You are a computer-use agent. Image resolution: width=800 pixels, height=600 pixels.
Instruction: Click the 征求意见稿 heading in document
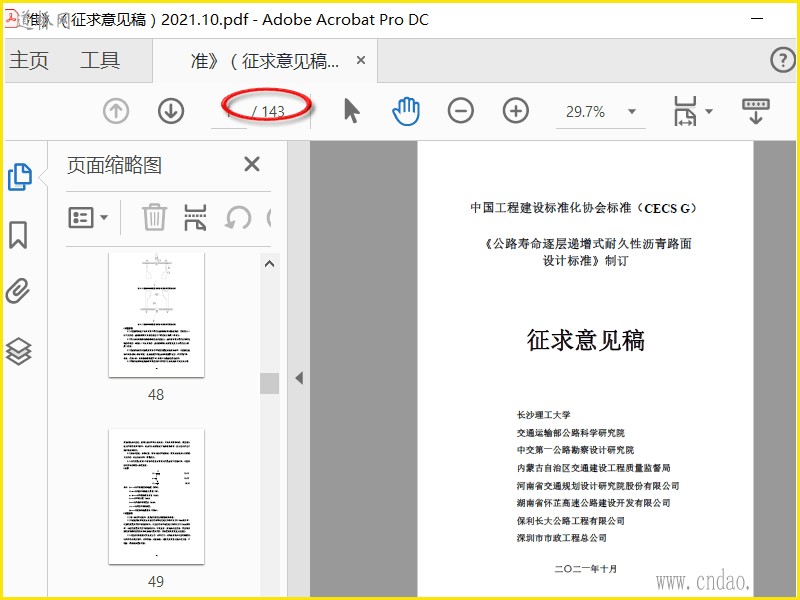click(586, 340)
